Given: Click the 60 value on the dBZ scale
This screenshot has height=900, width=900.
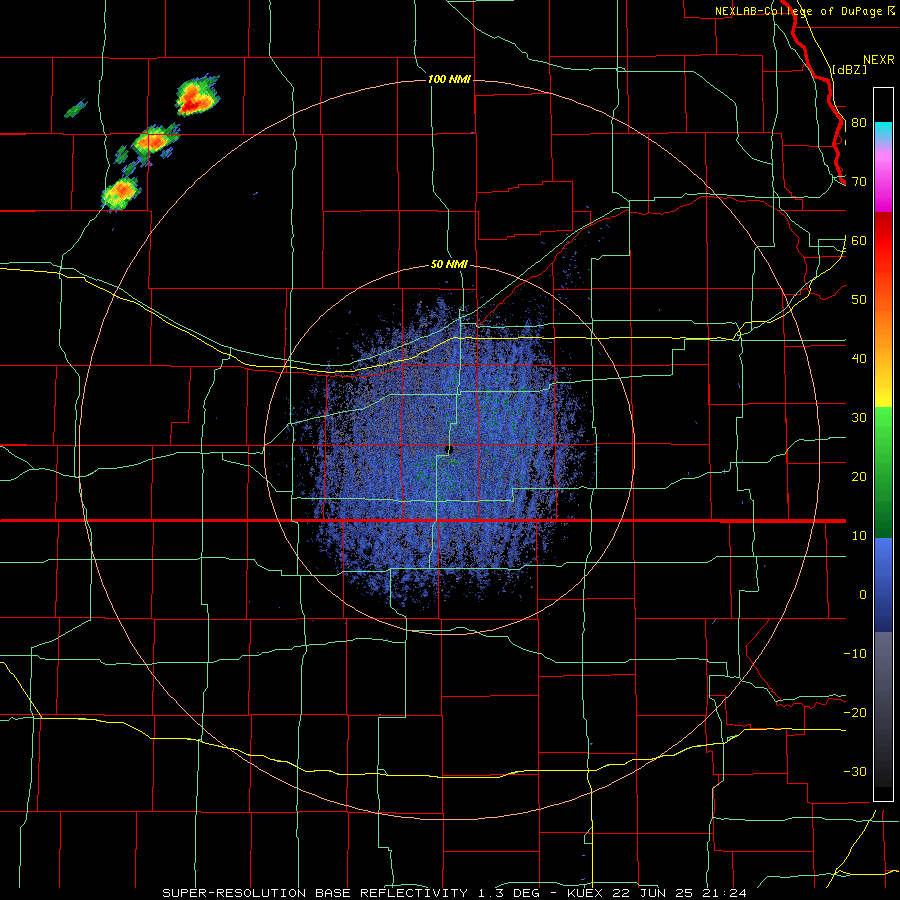Looking at the screenshot, I should (x=859, y=241).
